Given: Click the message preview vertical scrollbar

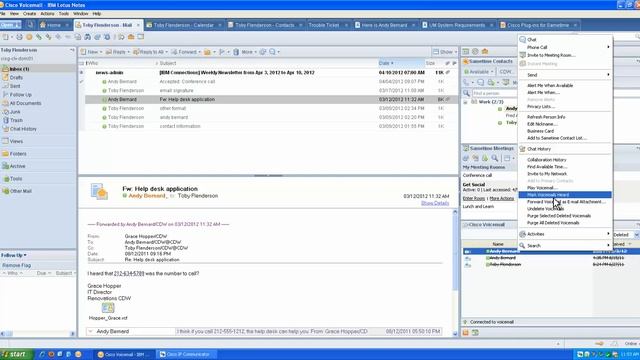Looking at the screenshot, I should pos(455,272).
